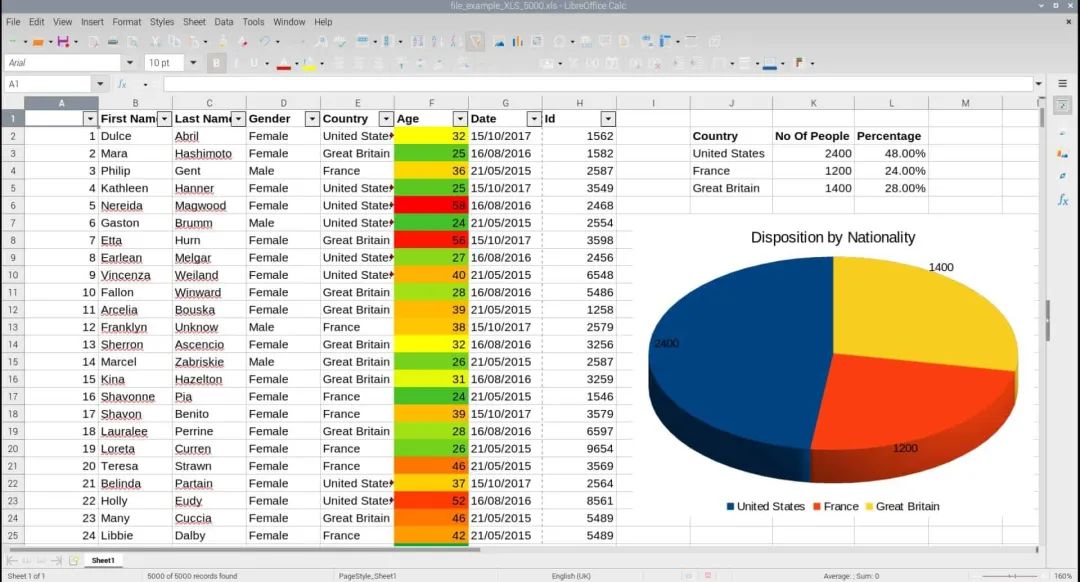Image resolution: width=1080 pixels, height=582 pixels.
Task: Click the Center Horizontally alignment icon
Action: [x=359, y=63]
